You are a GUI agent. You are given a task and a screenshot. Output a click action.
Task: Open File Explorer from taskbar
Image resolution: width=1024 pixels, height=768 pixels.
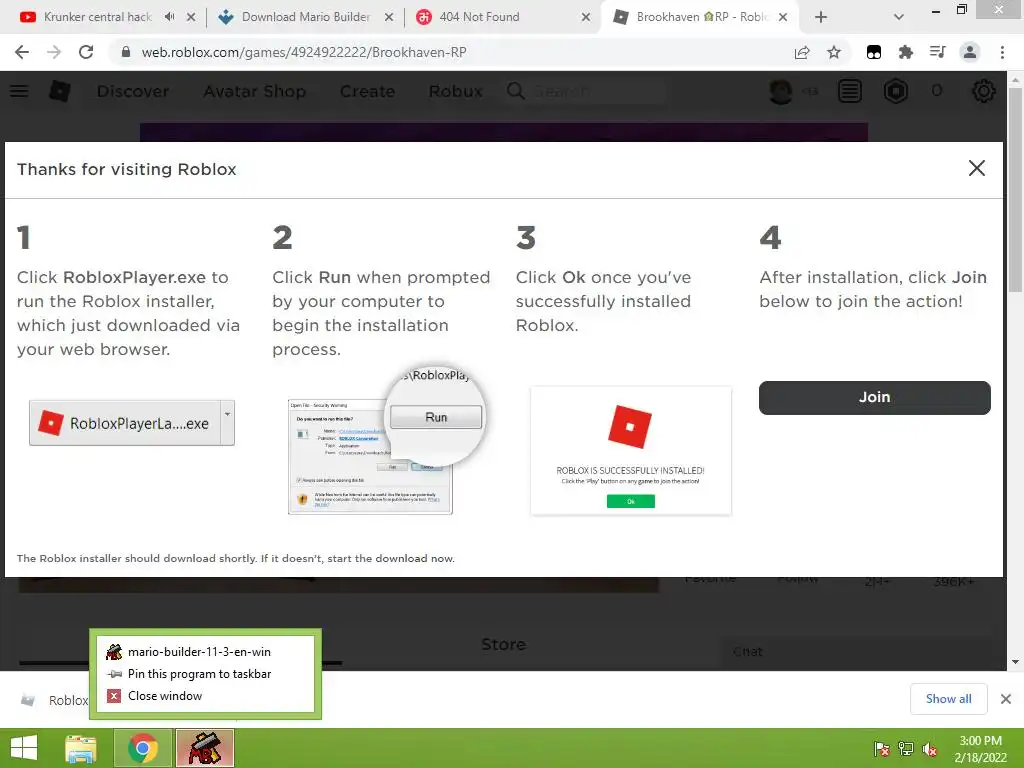click(81, 748)
